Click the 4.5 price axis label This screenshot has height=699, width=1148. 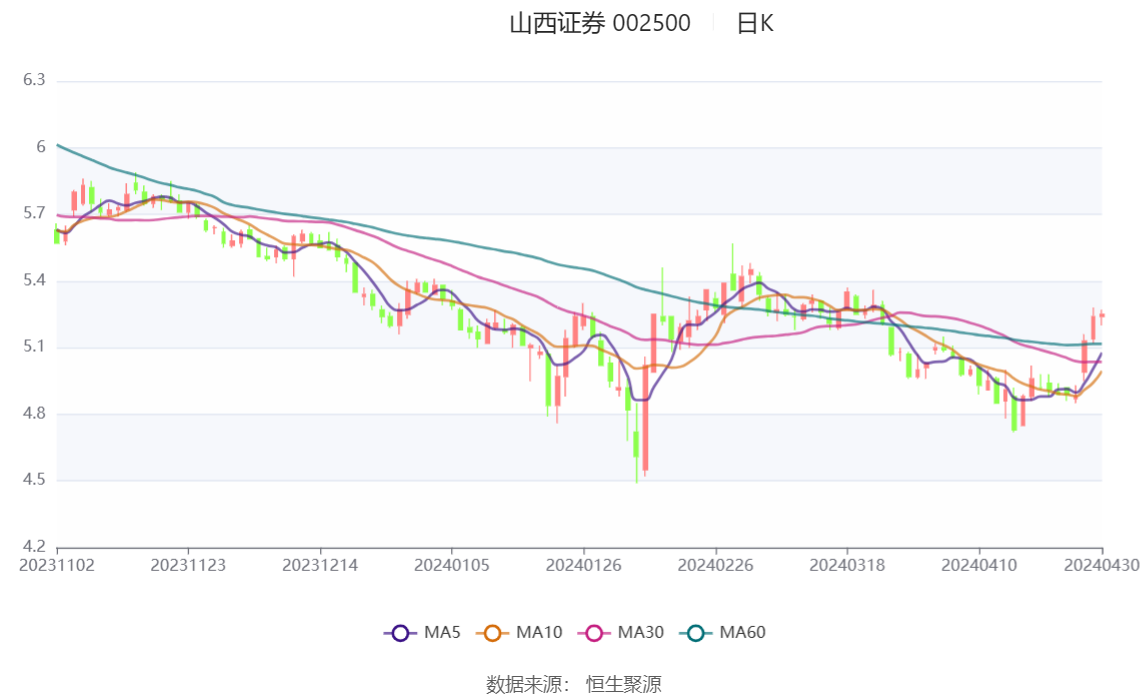35,480
